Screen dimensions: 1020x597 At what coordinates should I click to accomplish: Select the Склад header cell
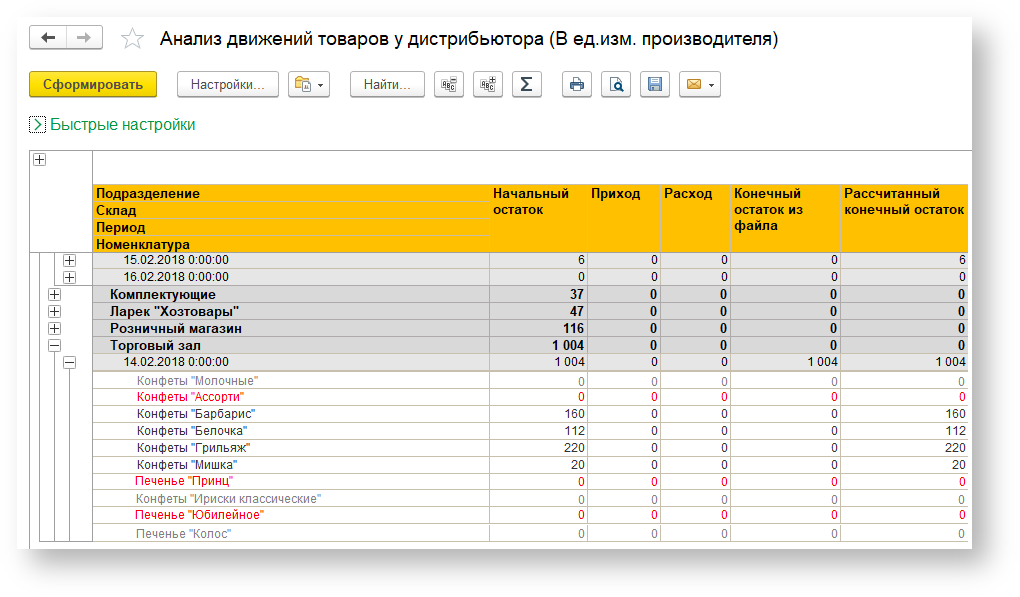click(291, 211)
